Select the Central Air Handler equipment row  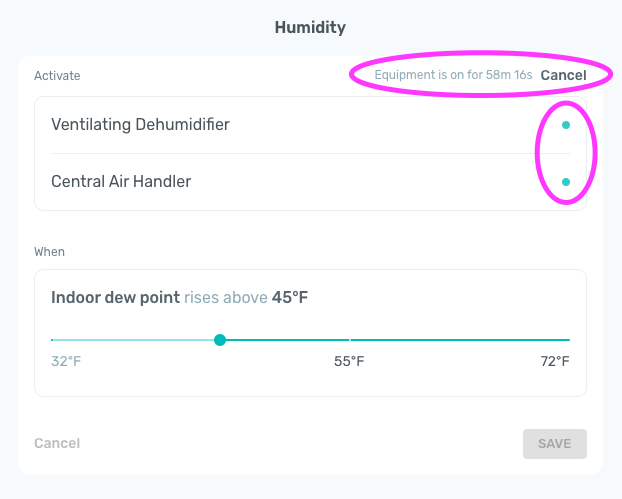[x=310, y=182]
